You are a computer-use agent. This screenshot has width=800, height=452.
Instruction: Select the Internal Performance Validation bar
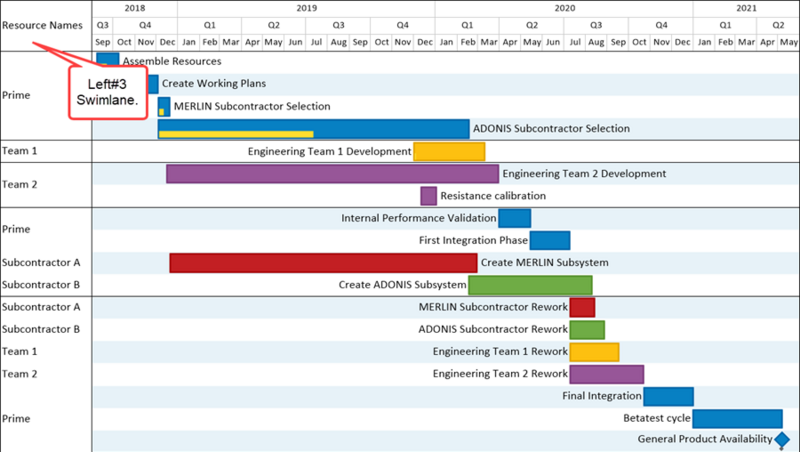point(514,218)
